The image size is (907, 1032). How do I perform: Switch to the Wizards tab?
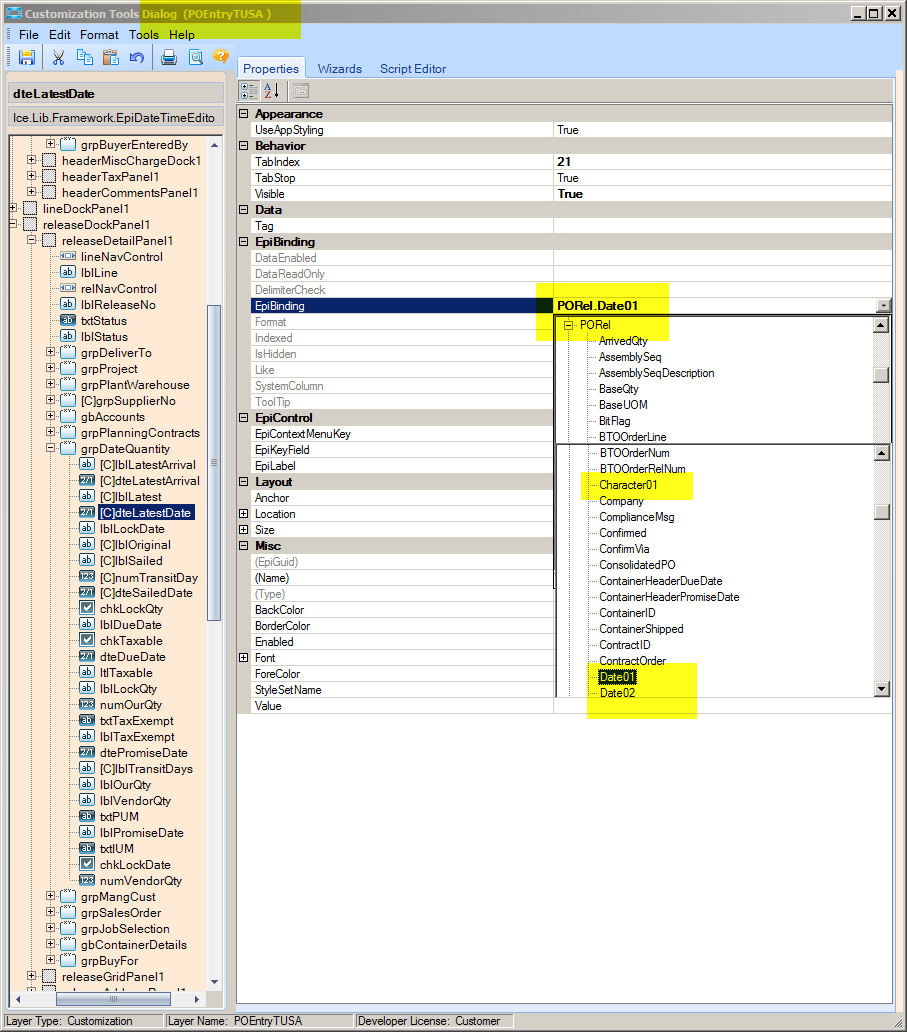[x=340, y=68]
